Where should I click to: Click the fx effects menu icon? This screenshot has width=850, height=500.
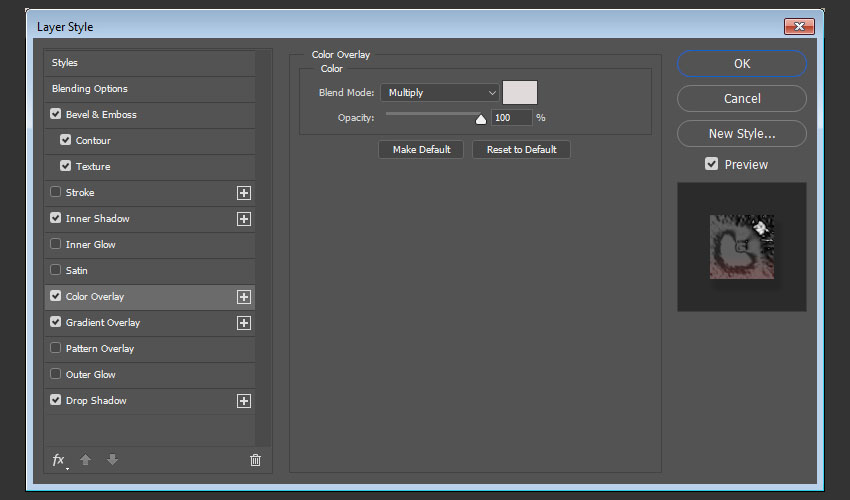click(59, 460)
